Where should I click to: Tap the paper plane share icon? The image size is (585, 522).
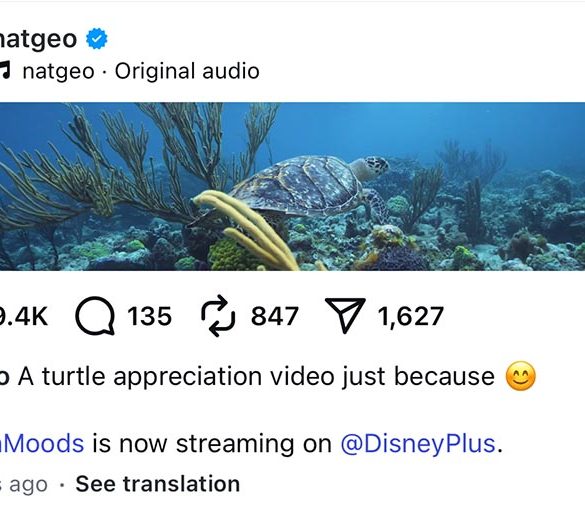(345, 315)
